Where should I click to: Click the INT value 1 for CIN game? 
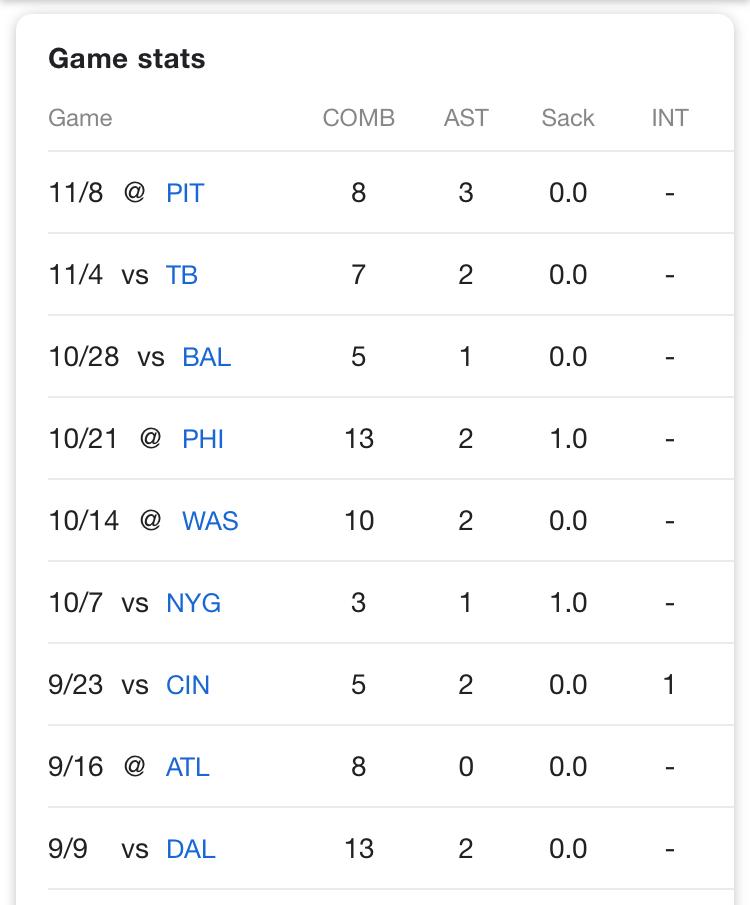pos(669,685)
